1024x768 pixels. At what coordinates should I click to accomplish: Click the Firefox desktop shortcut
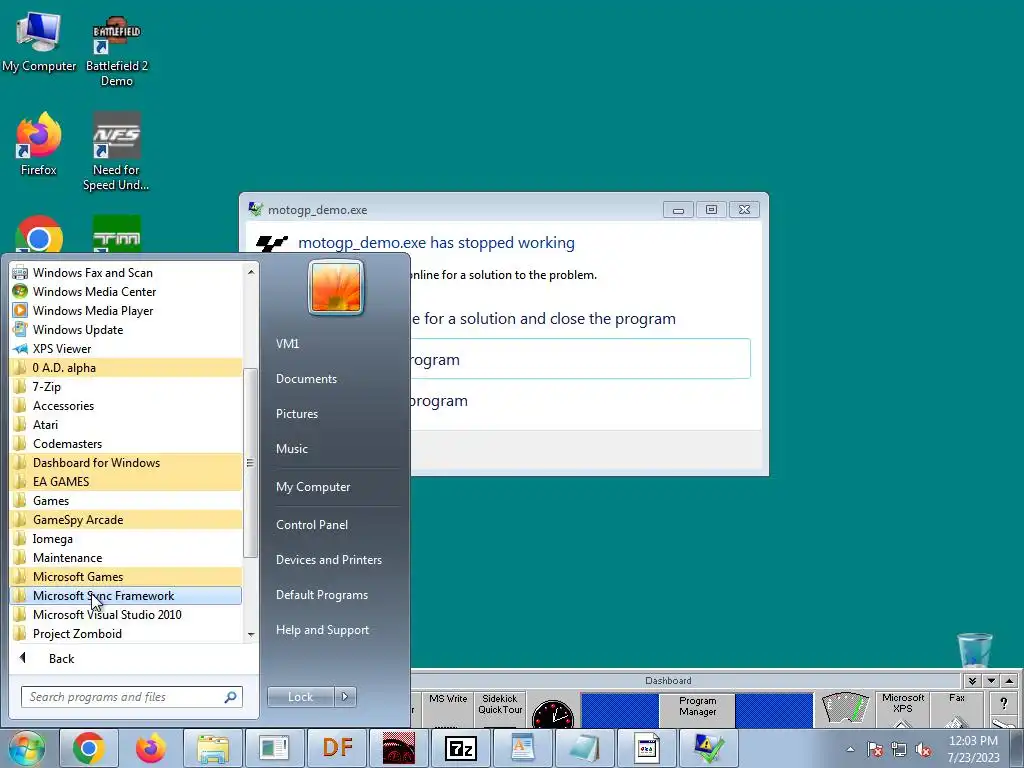point(39,144)
